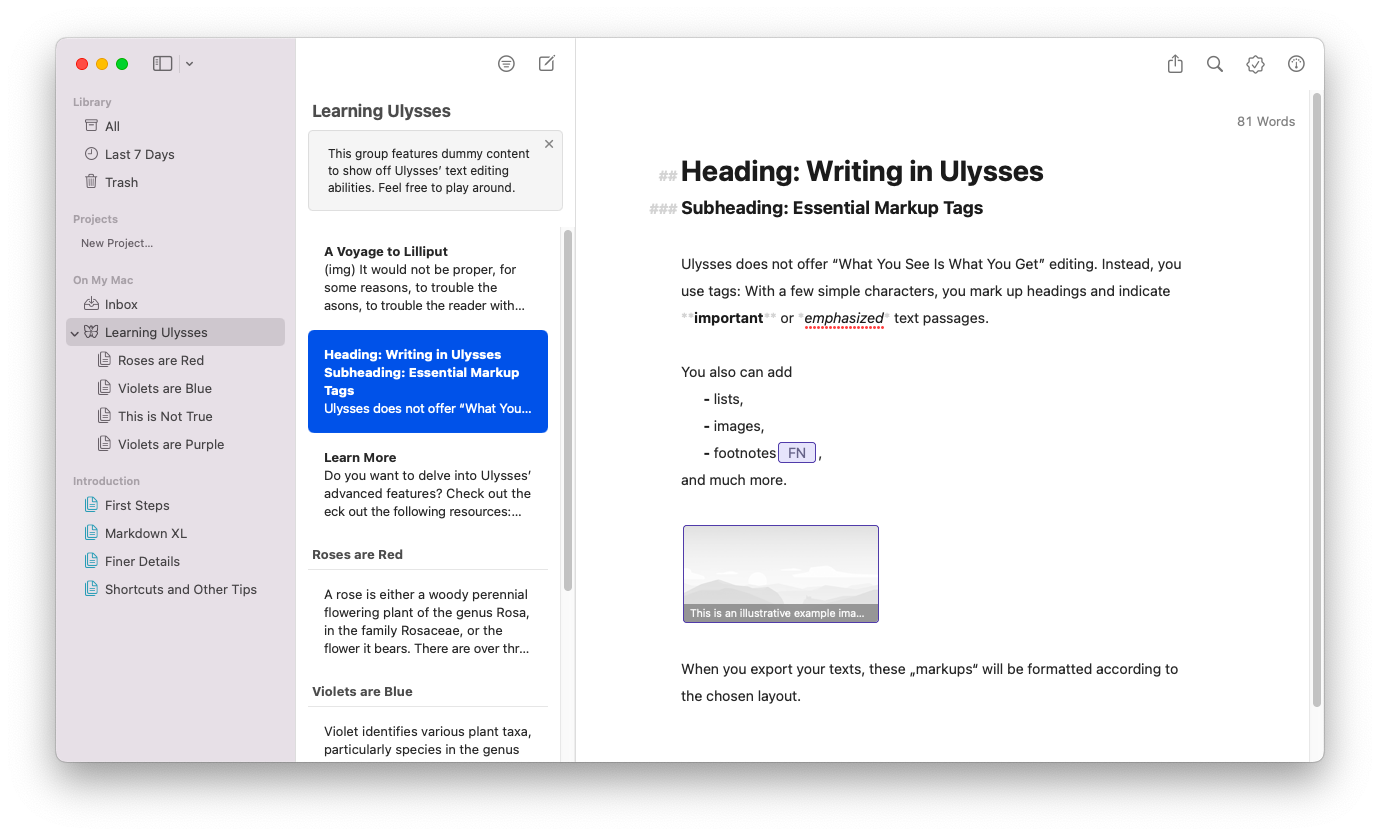Click Violets are Blue section header
Screen dimensions: 1380x836
(362, 691)
